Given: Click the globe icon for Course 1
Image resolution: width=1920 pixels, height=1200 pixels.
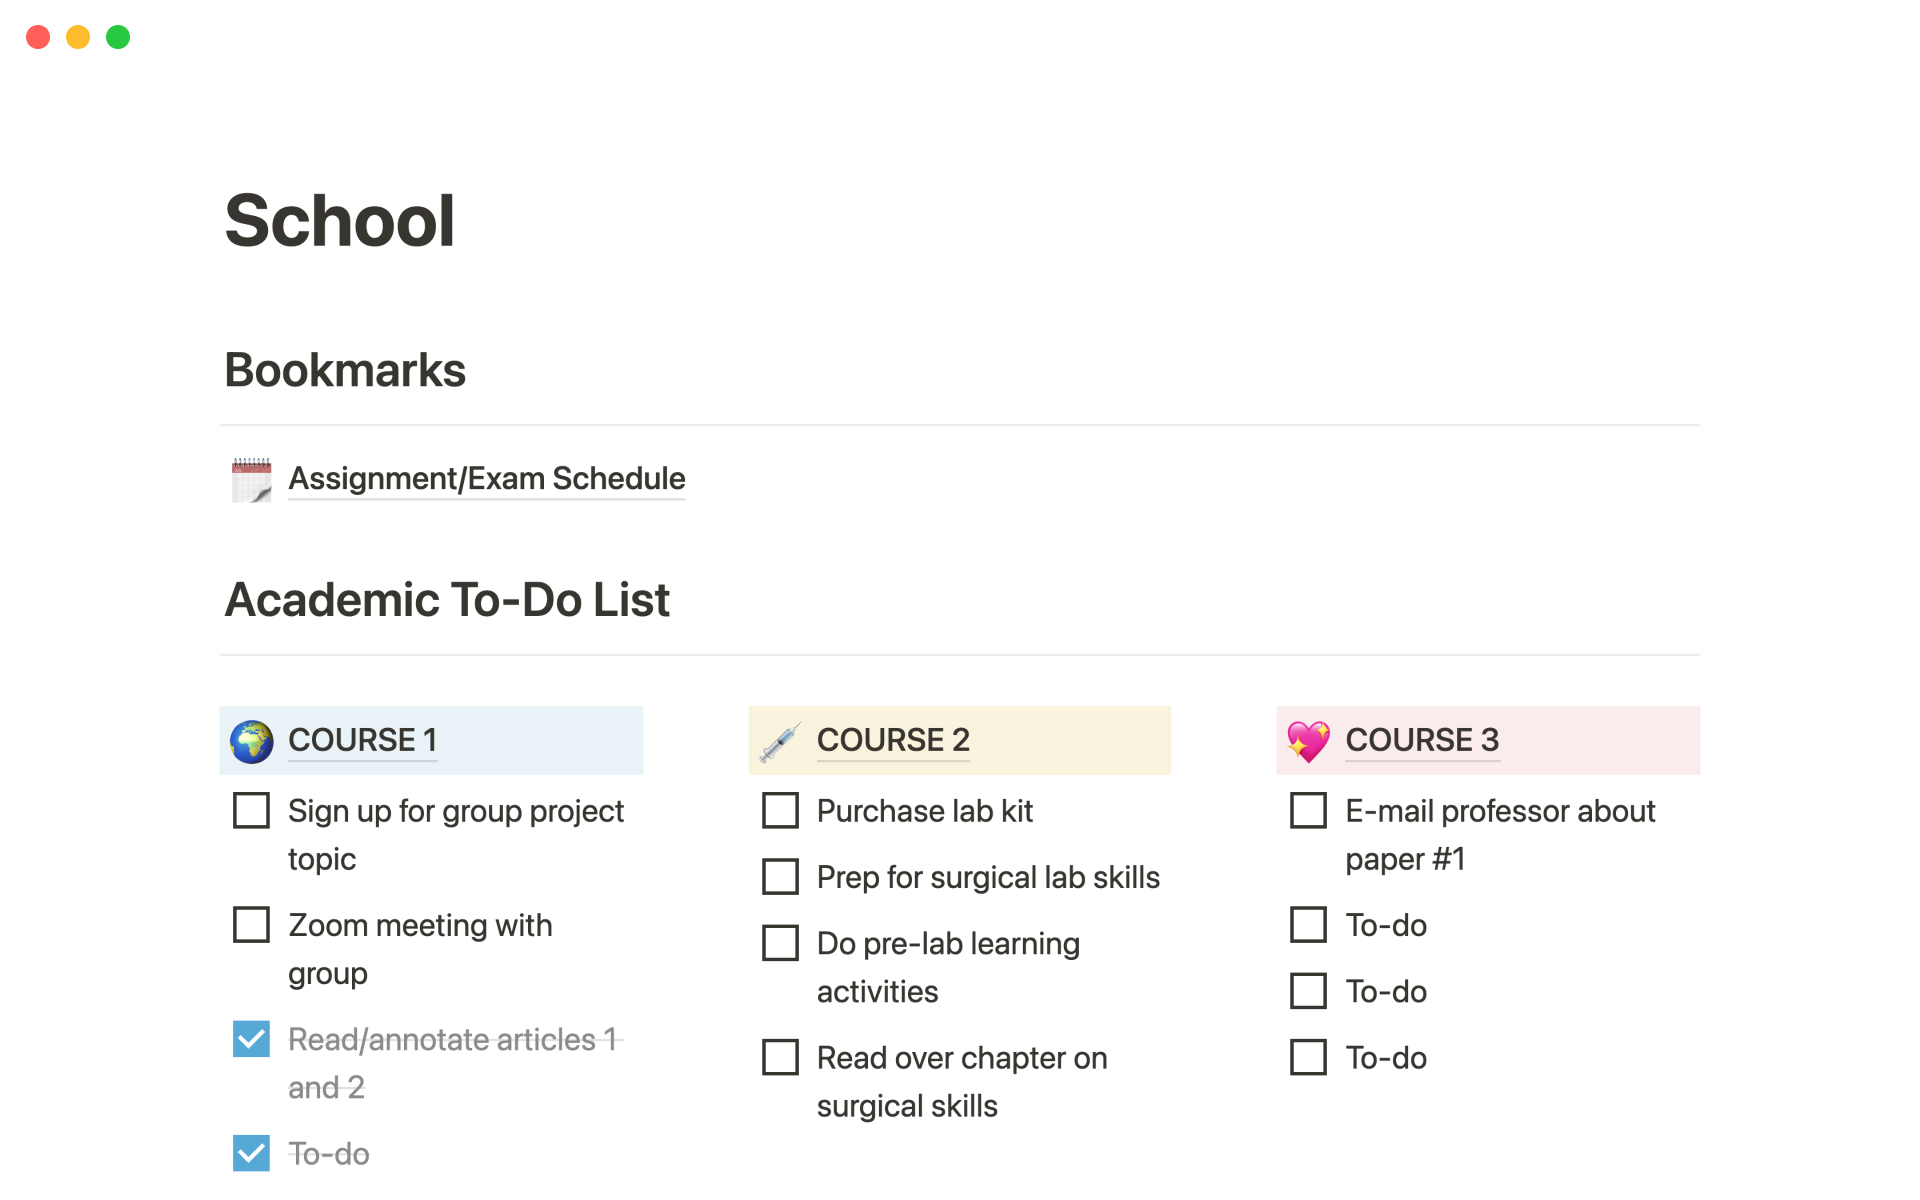Looking at the screenshot, I should coord(253,738).
